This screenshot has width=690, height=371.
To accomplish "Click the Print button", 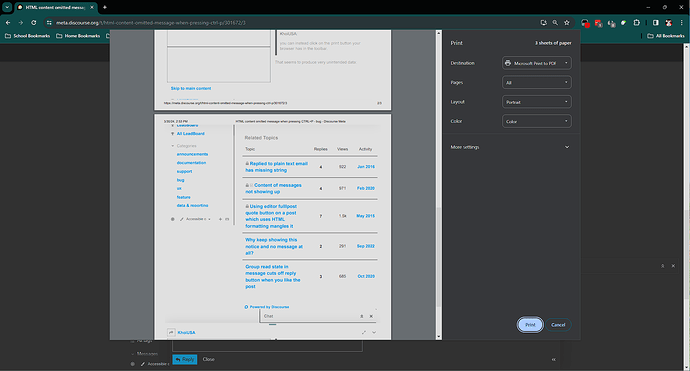I will [x=530, y=325].
